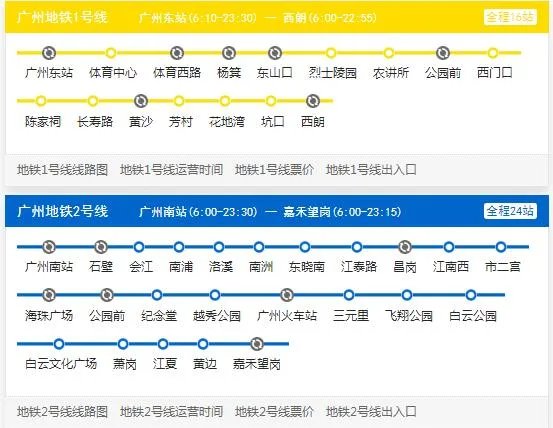Click the 坑口 station circle marker
Screen dimensions: 553x428
271,101
